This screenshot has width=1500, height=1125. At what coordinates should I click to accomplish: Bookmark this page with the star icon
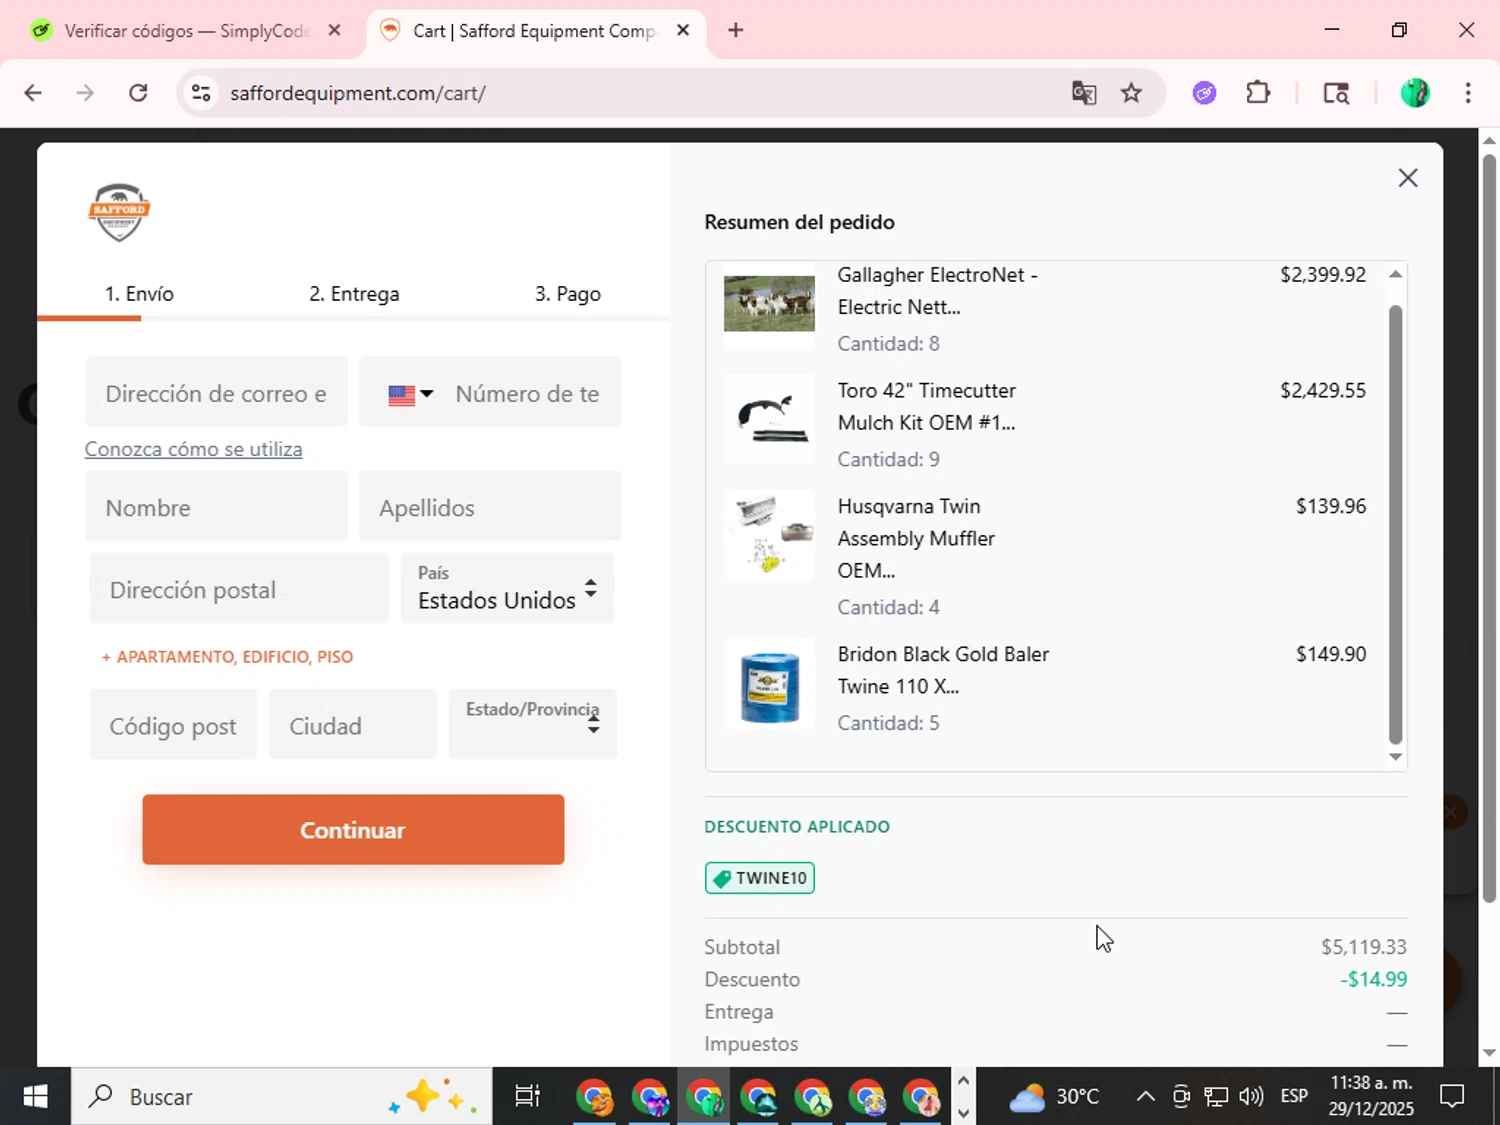tap(1131, 93)
